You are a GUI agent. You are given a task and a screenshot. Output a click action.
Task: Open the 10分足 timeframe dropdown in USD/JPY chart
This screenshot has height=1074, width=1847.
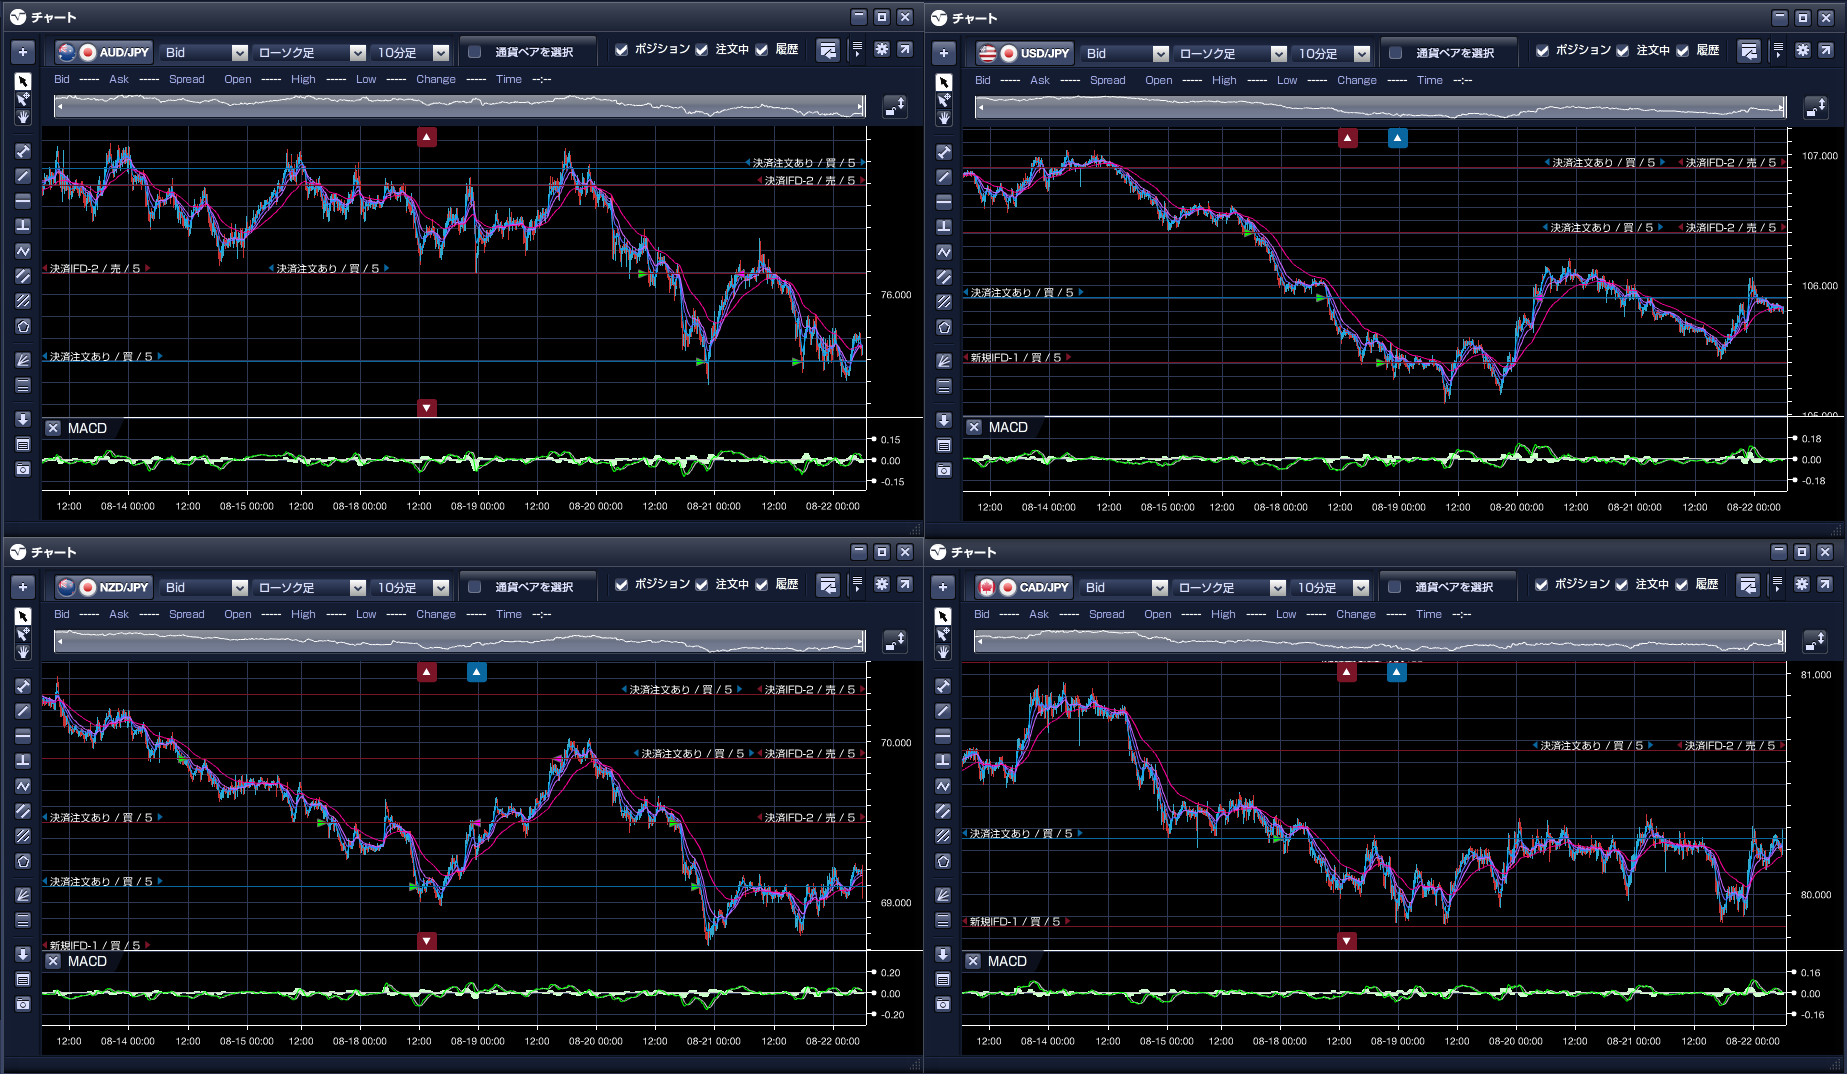click(x=1332, y=53)
